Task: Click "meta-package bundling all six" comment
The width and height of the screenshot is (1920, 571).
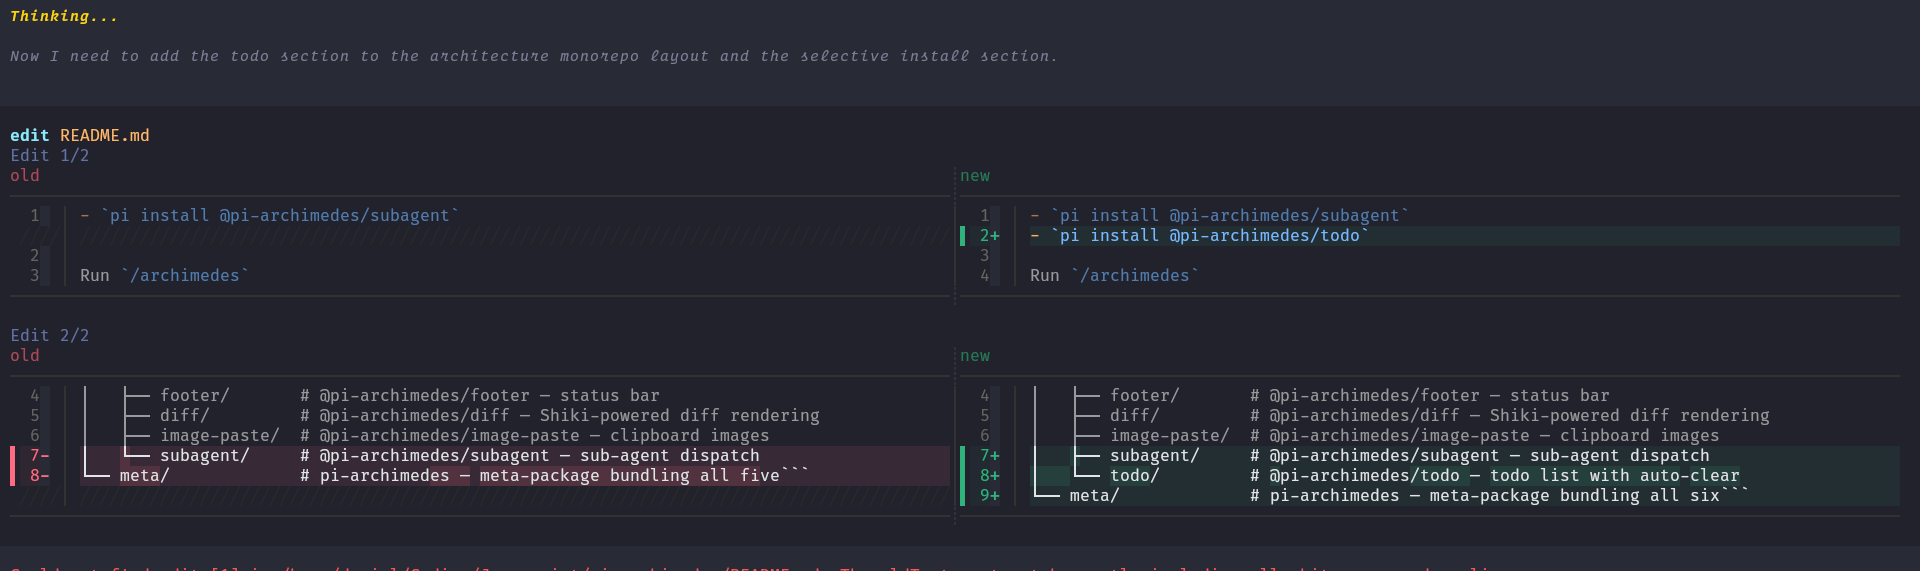Action: coord(1575,495)
